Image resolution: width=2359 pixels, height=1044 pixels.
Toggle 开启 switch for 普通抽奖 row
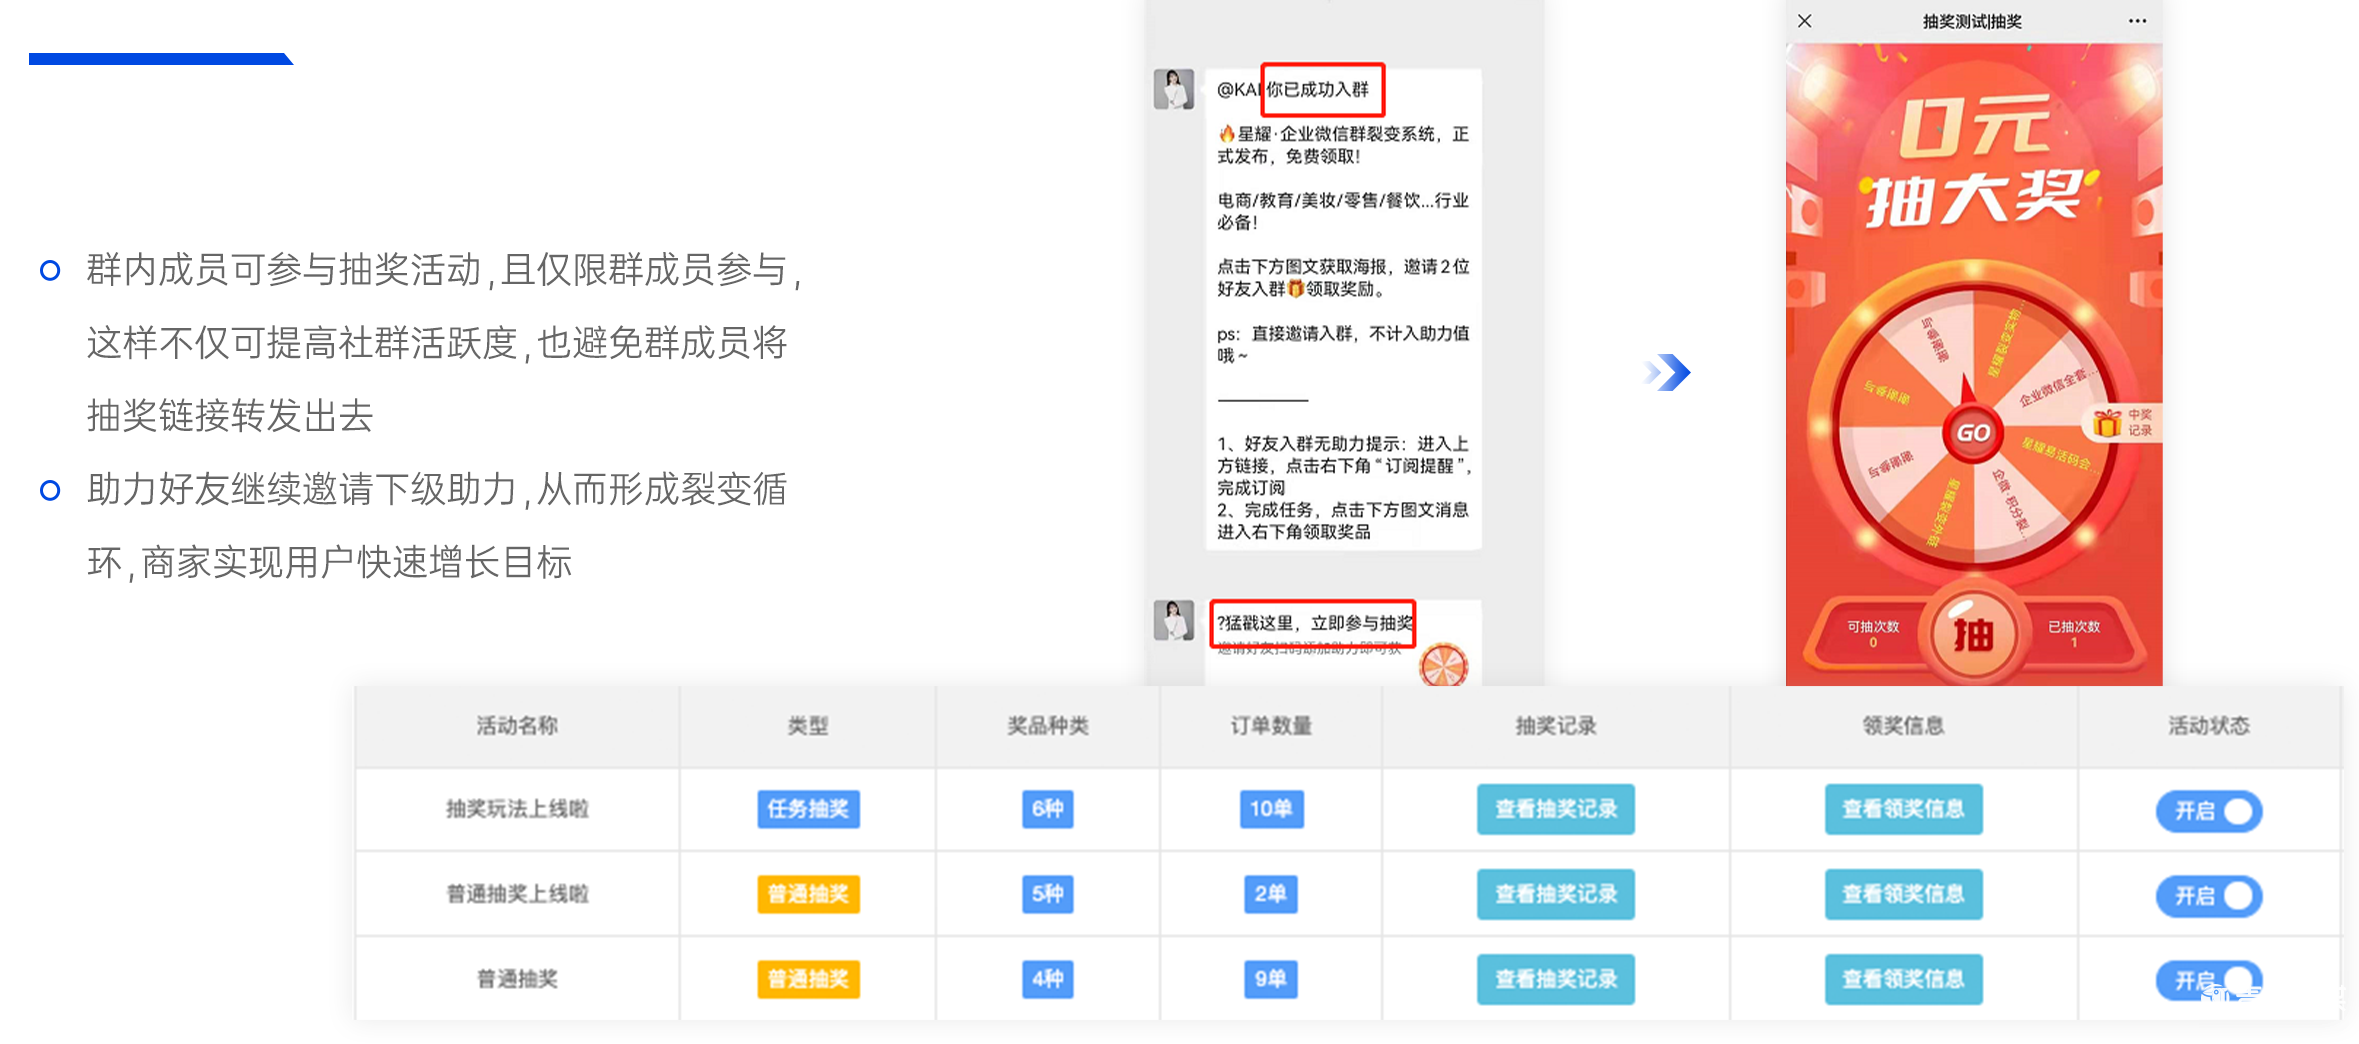pyautogui.click(x=2208, y=979)
